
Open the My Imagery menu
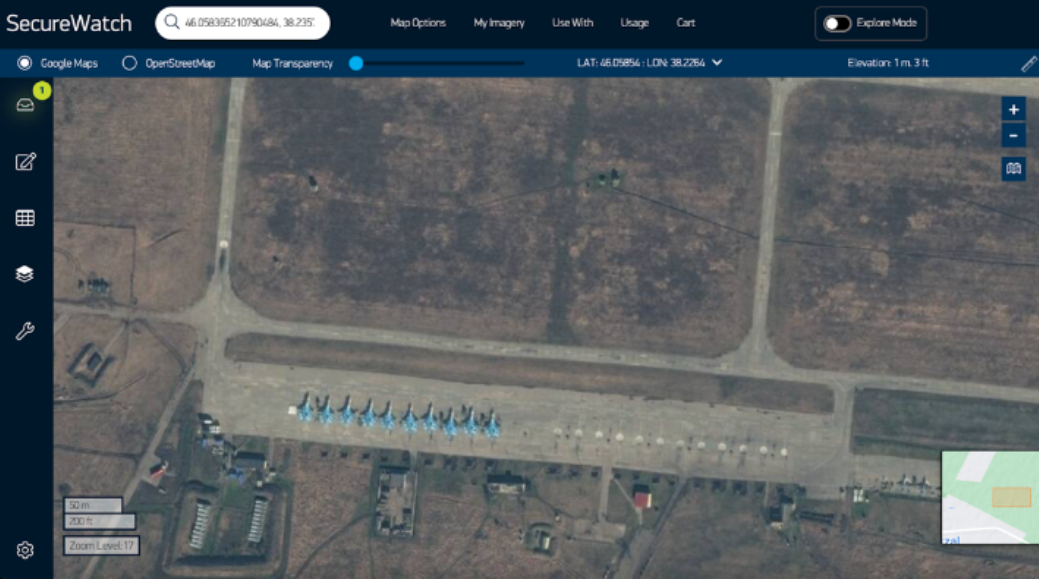[x=499, y=23]
